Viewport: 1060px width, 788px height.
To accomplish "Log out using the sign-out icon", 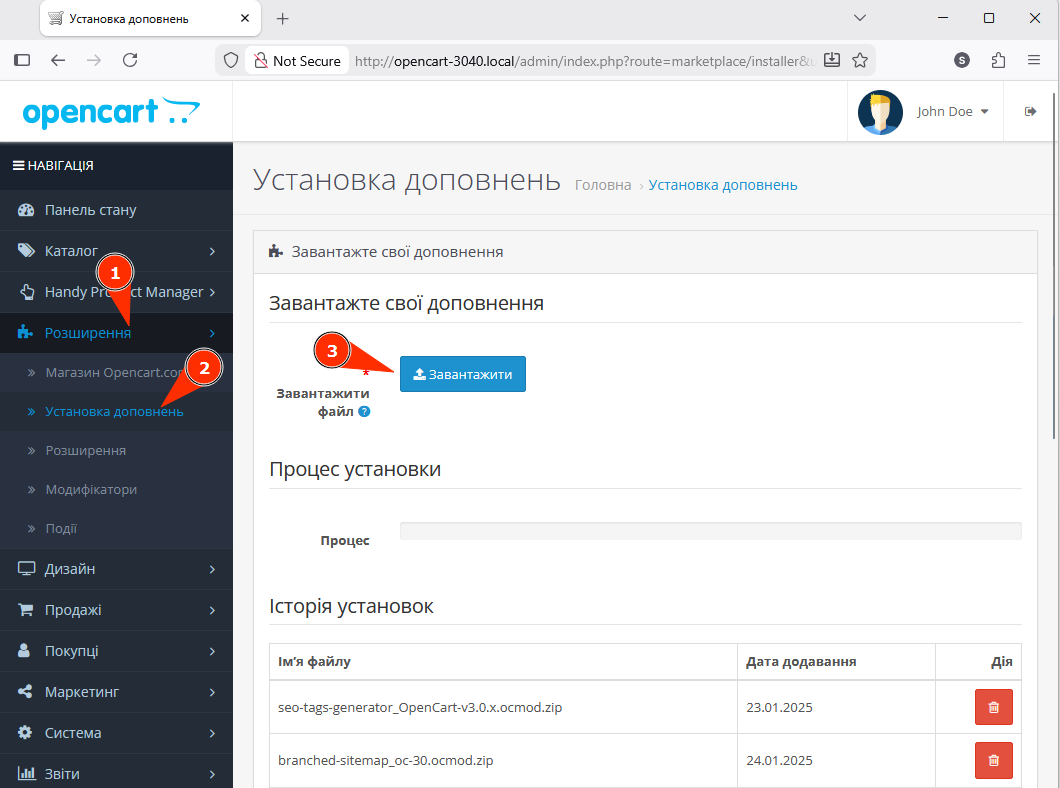I will coord(1030,112).
